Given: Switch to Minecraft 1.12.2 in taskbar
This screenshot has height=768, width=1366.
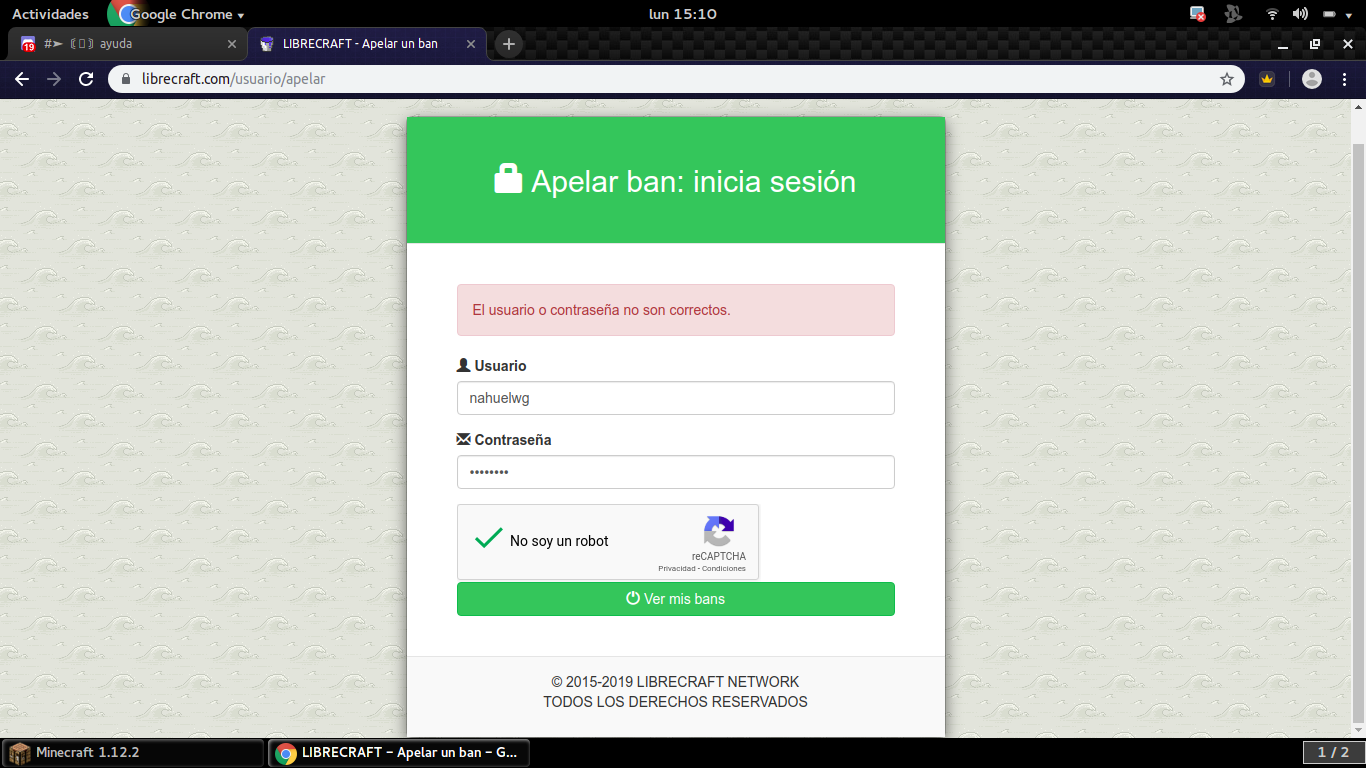Looking at the screenshot, I should (x=133, y=753).
